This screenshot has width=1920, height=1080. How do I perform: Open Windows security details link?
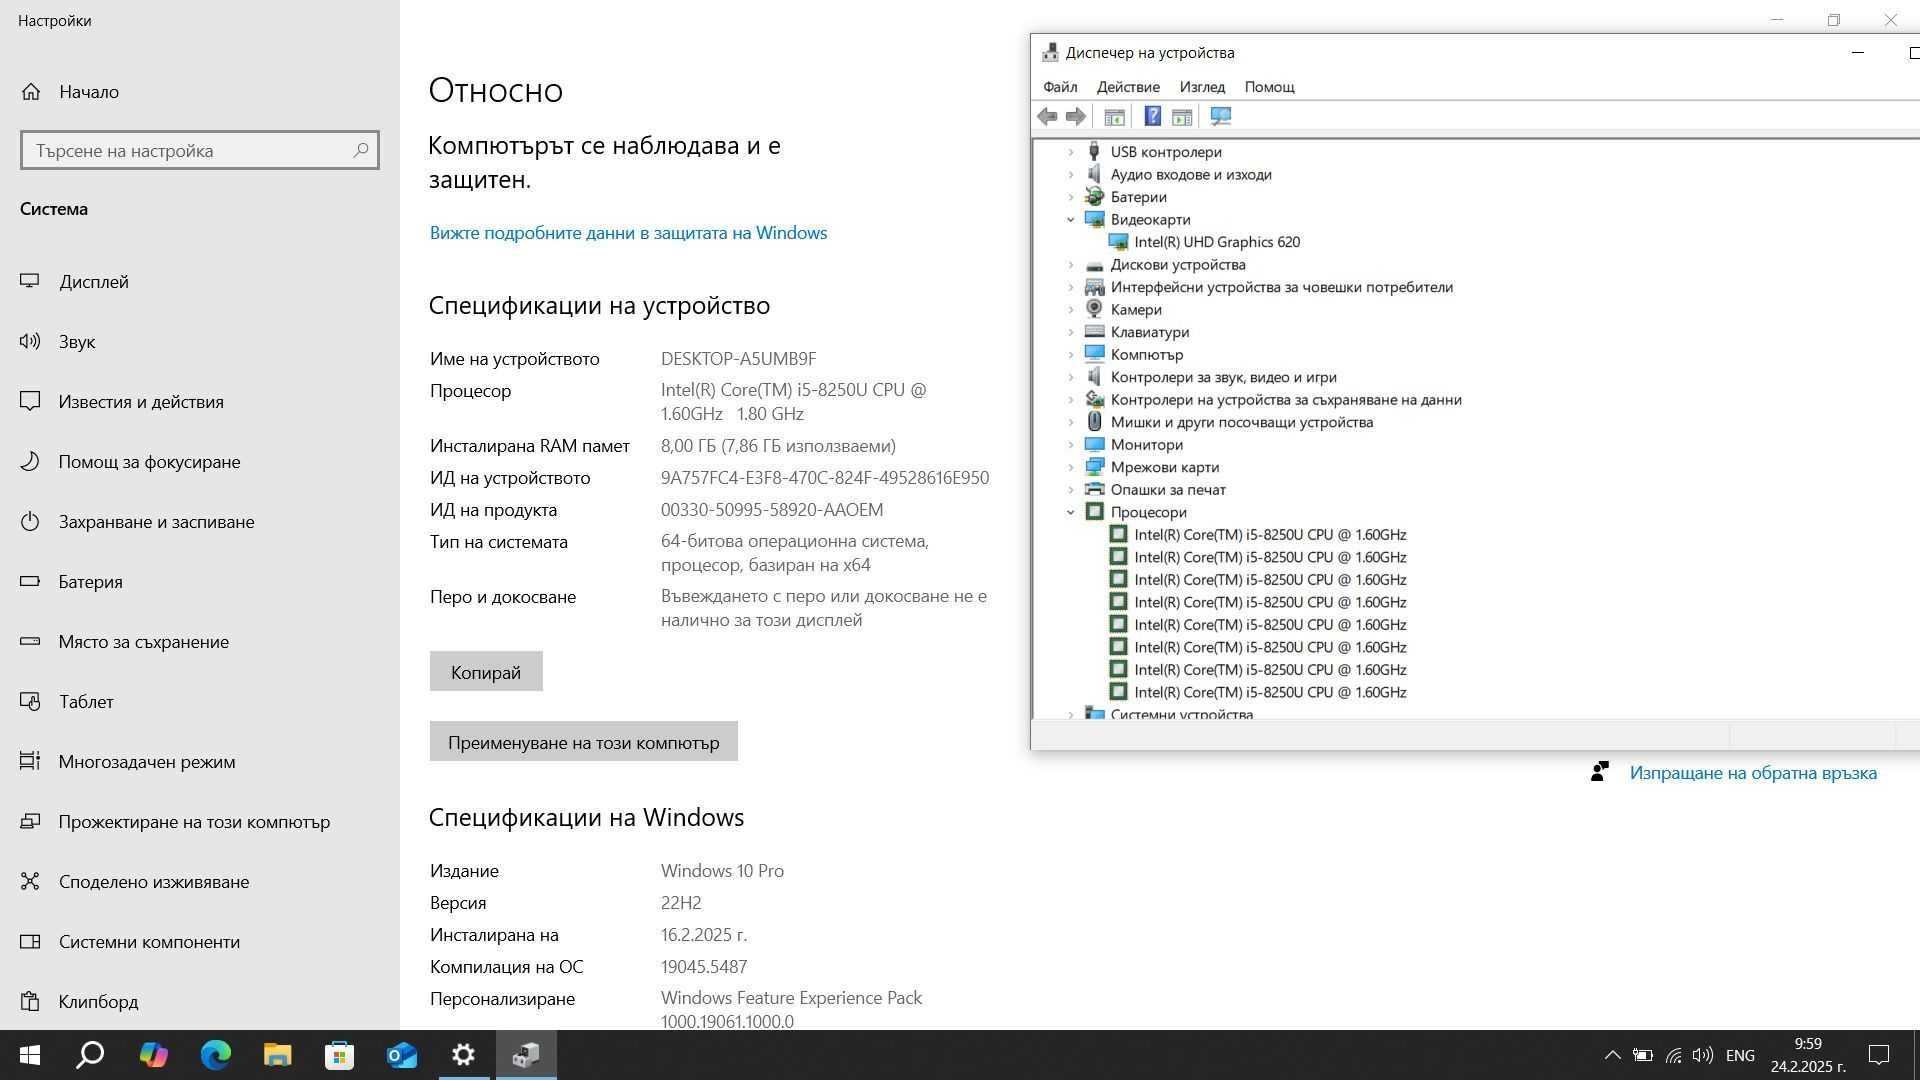pyautogui.click(x=628, y=233)
